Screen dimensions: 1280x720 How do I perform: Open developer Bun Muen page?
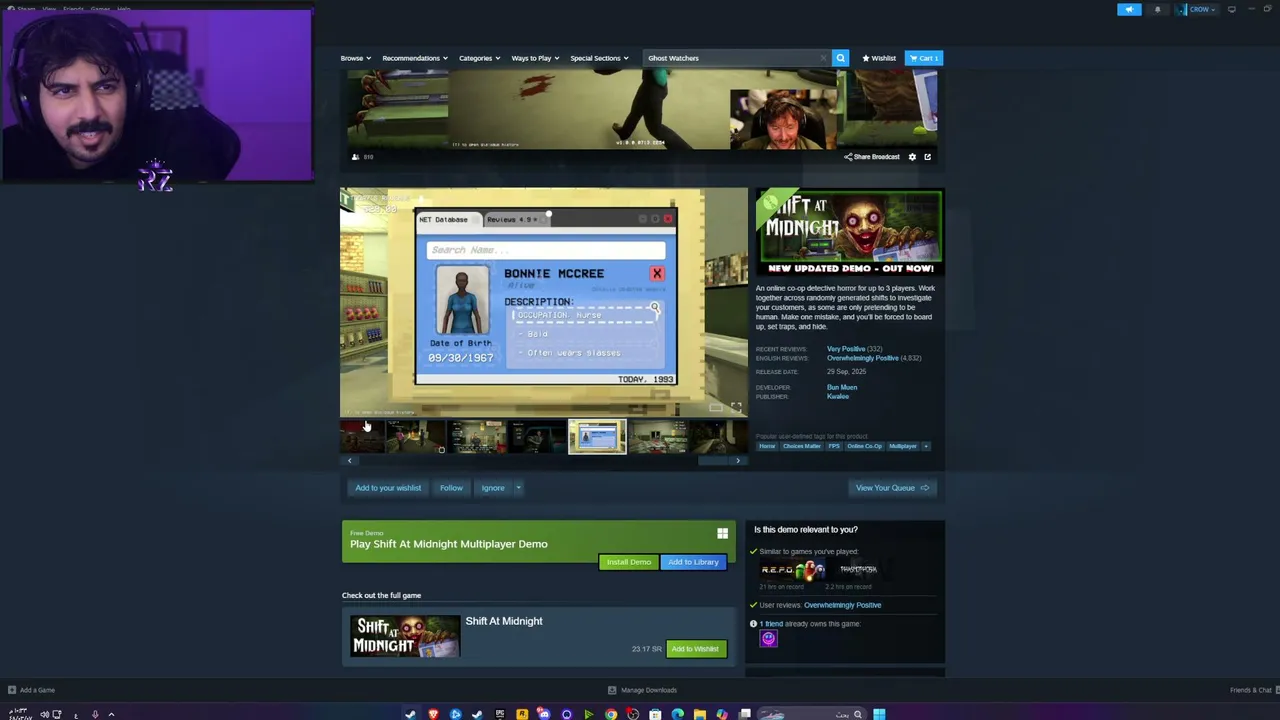pos(842,387)
